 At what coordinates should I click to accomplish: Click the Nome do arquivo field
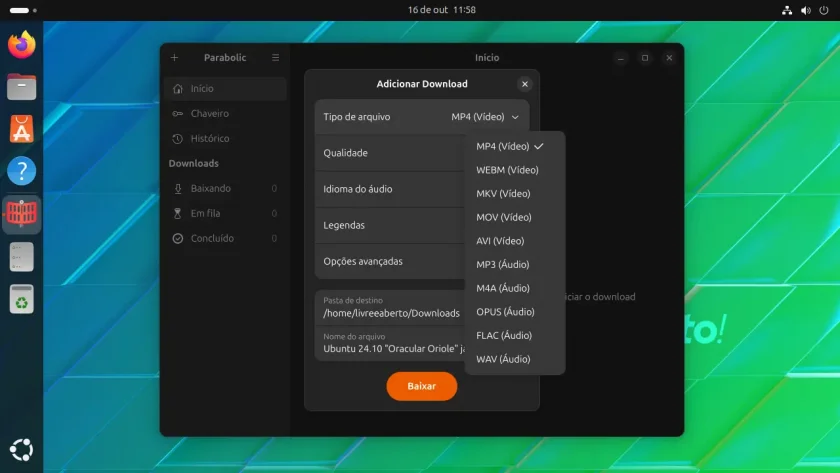pos(391,343)
